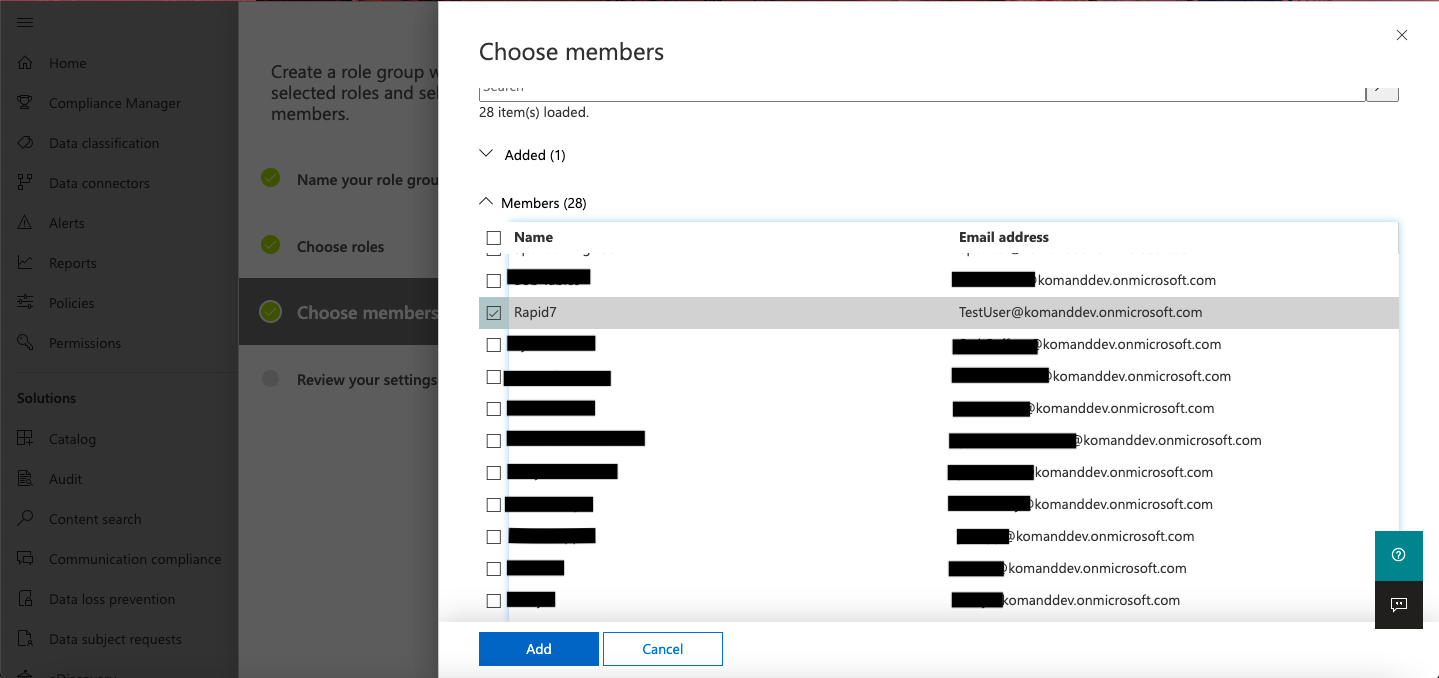1439x678 pixels.
Task: Open Permissions in the left navigation
Action: coord(84,343)
